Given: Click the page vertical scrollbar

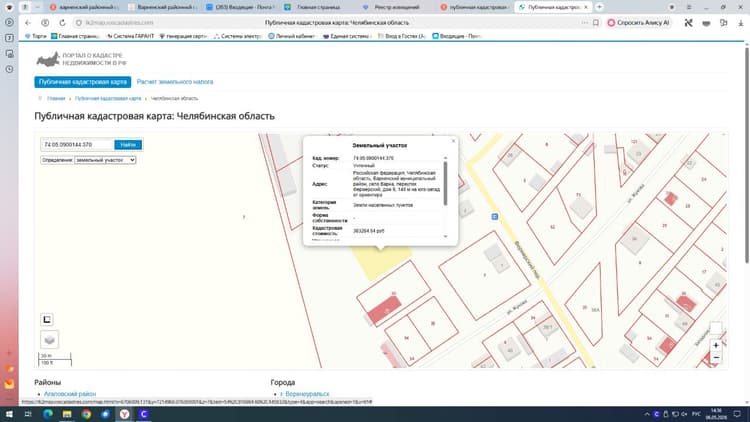Looking at the screenshot, I should click(x=747, y=153).
